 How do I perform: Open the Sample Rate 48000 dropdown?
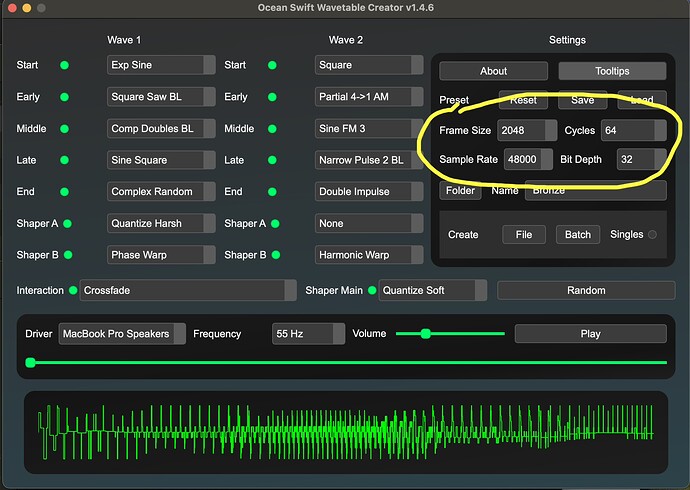528,159
